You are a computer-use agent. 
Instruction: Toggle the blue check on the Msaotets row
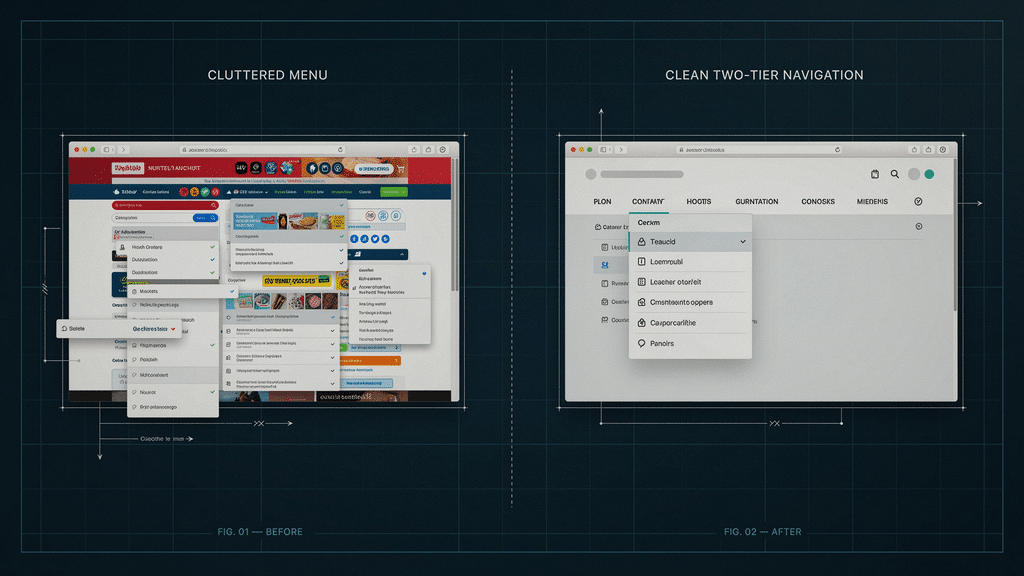(232, 291)
